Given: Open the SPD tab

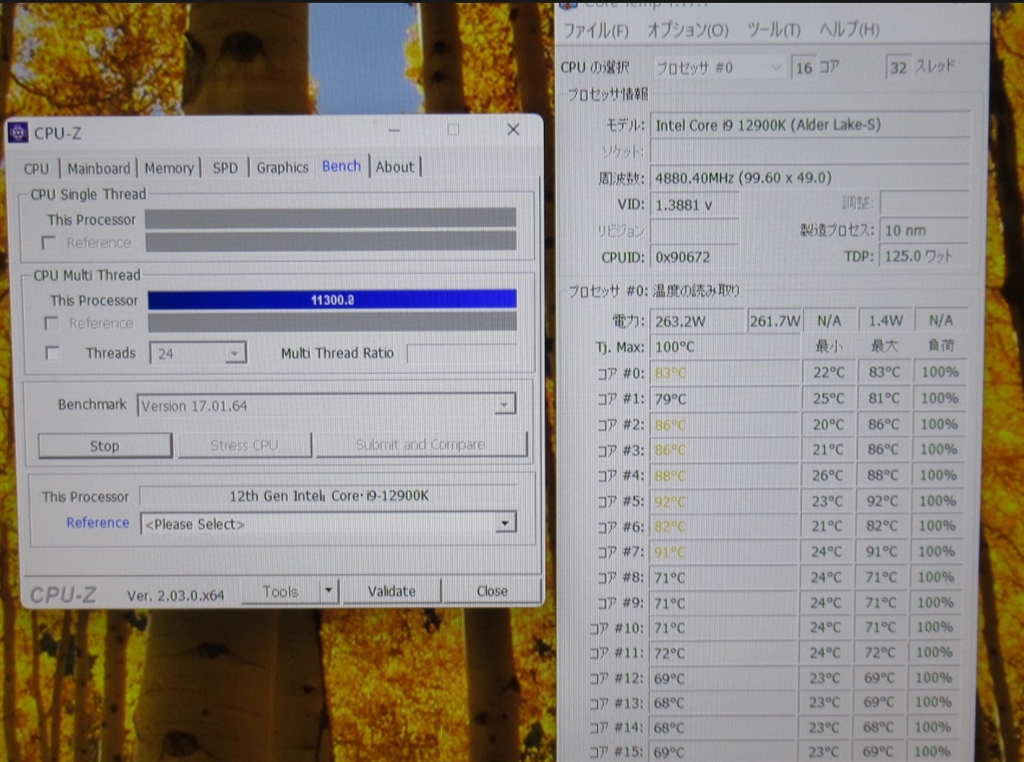Looking at the screenshot, I should (225, 168).
